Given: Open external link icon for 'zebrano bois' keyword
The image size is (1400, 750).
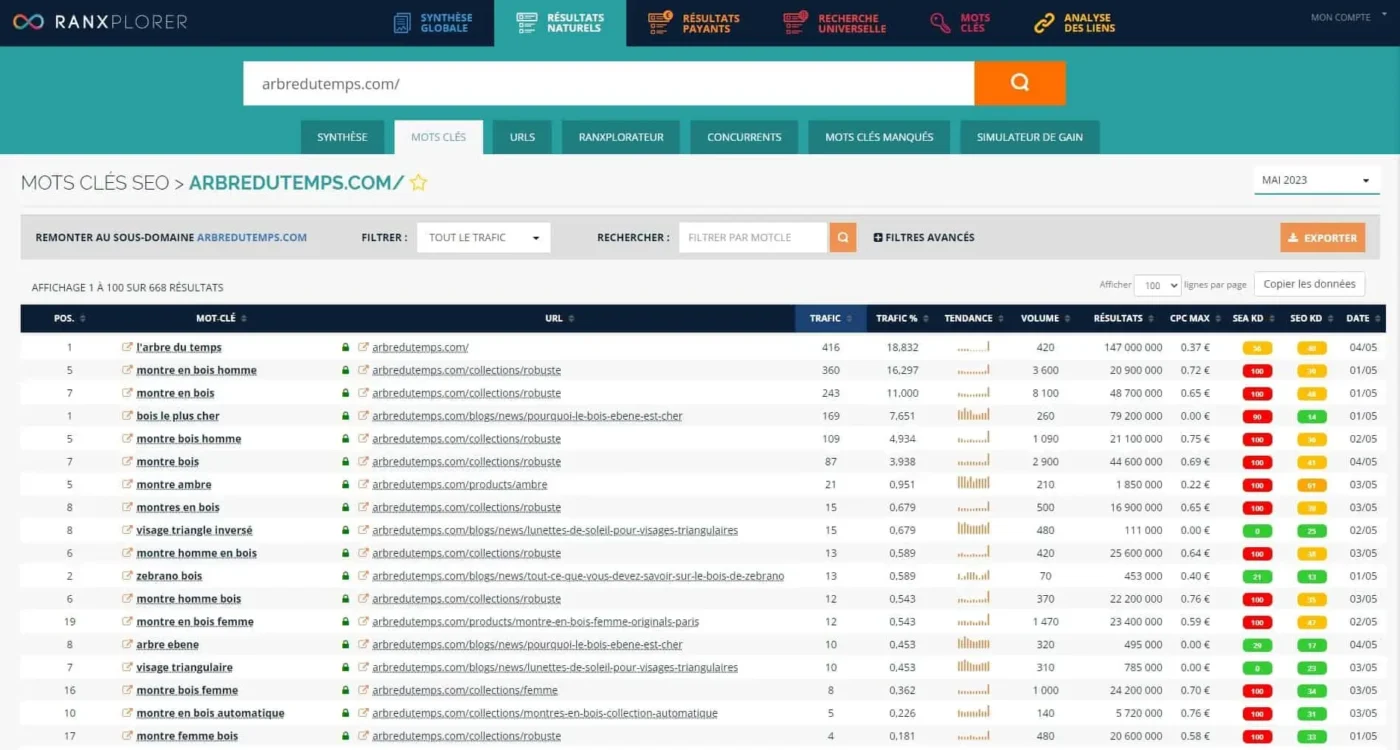Looking at the screenshot, I should click(127, 576).
